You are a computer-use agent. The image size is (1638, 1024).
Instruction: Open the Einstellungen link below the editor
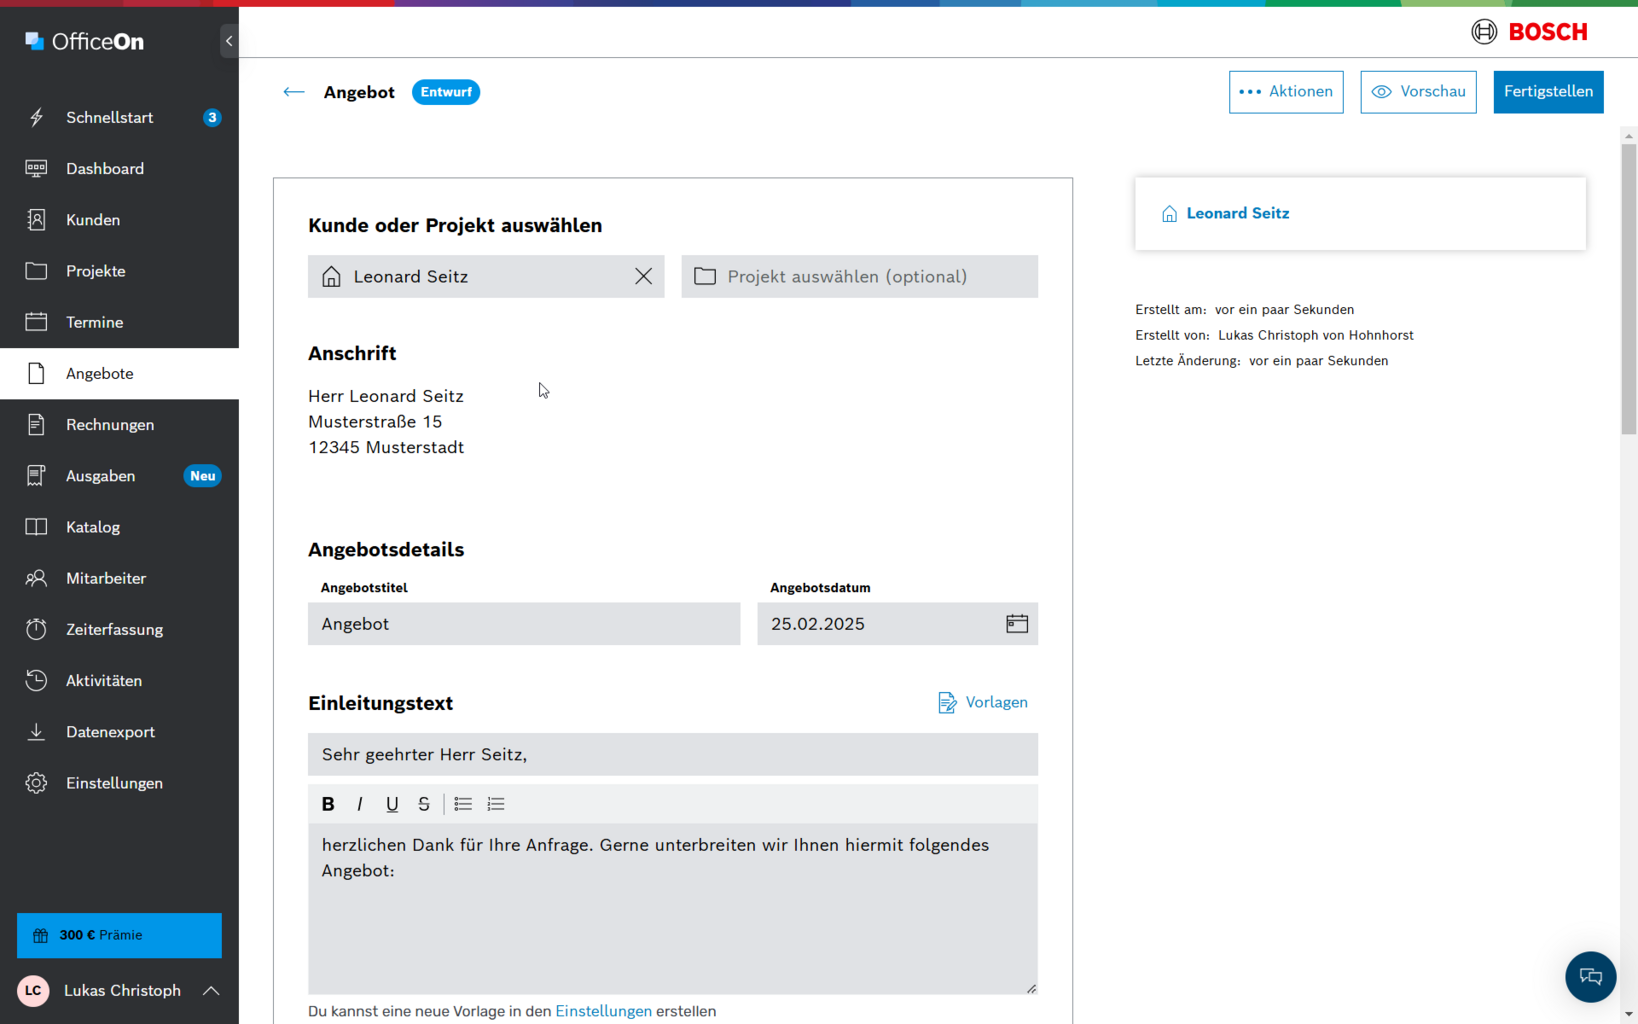pos(603,1011)
